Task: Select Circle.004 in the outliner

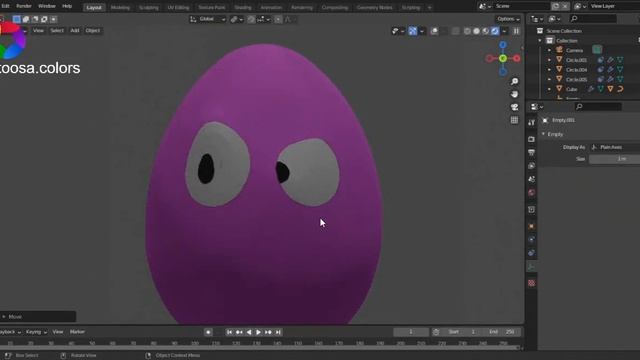Action: tap(576, 70)
